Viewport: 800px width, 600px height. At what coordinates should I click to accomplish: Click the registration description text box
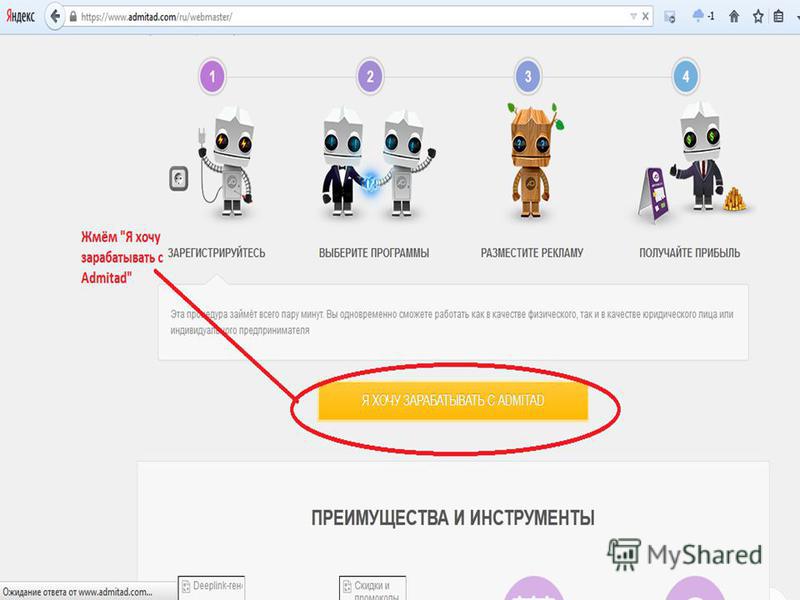coord(453,322)
